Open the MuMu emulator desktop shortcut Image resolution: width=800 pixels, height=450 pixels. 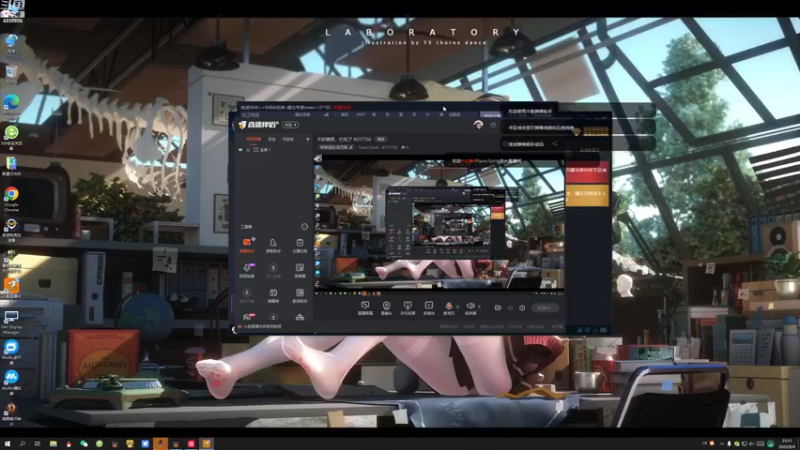point(11,381)
